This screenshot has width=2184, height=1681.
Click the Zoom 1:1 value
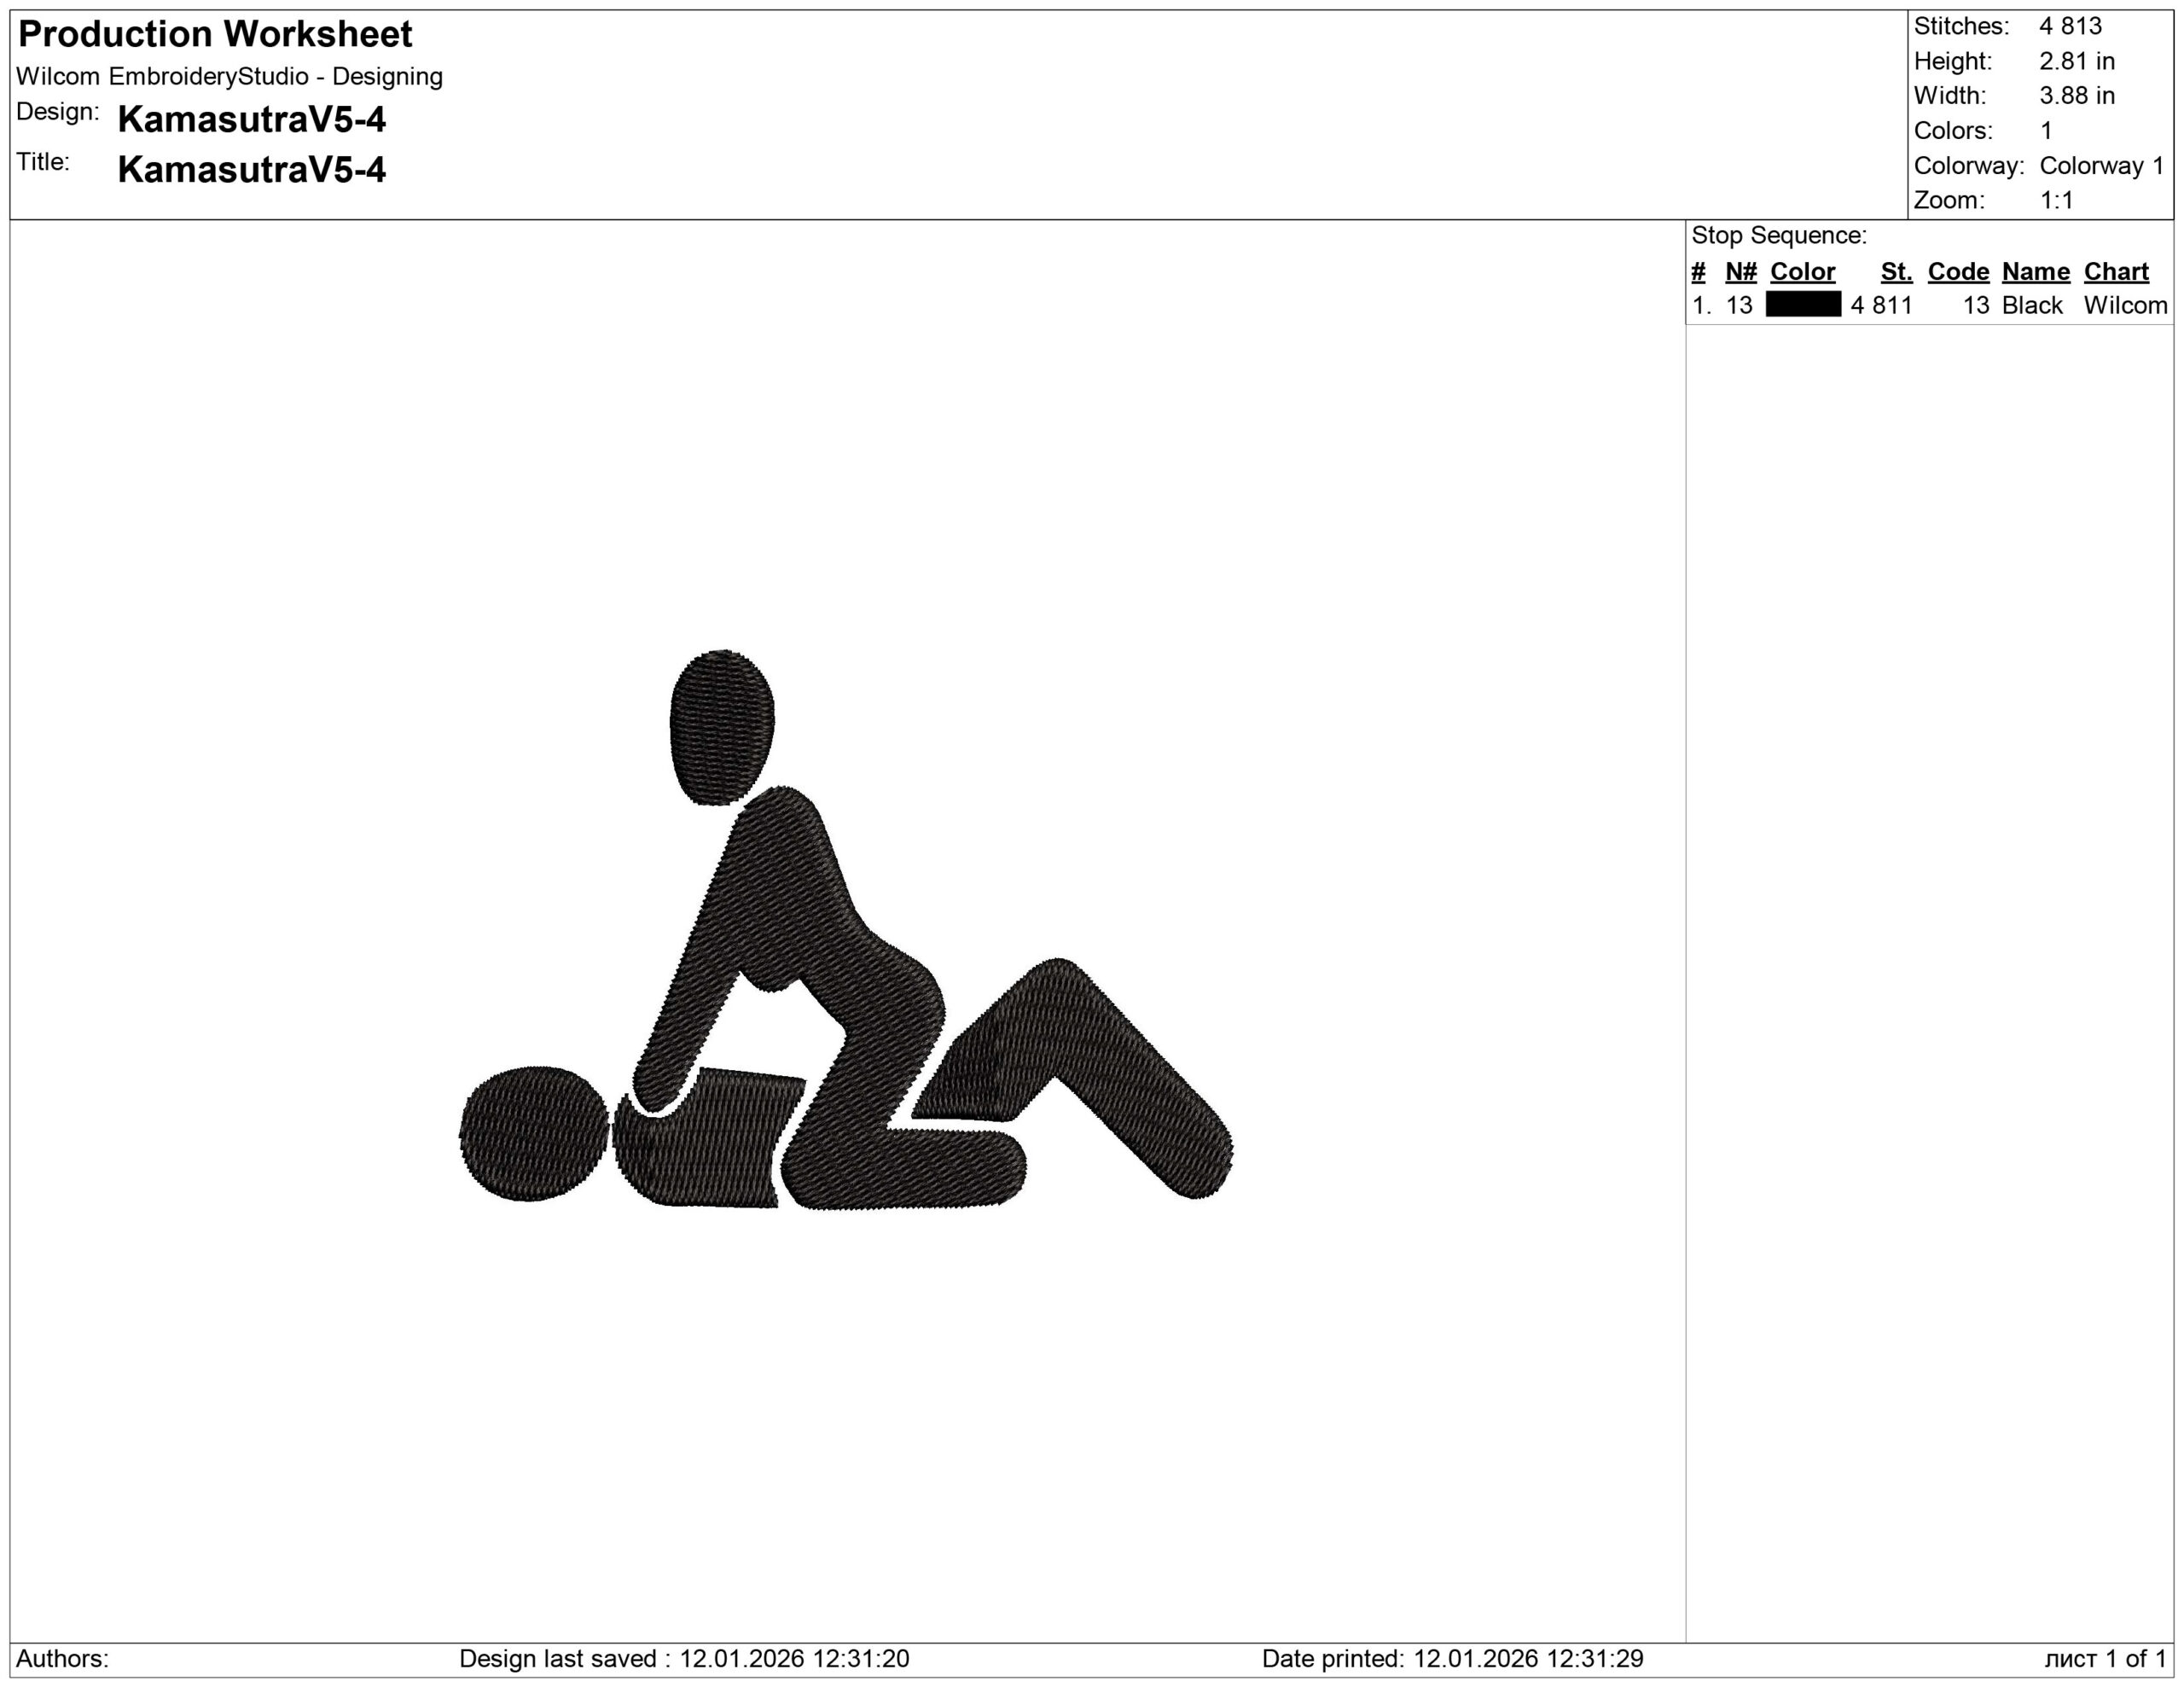2056,200
